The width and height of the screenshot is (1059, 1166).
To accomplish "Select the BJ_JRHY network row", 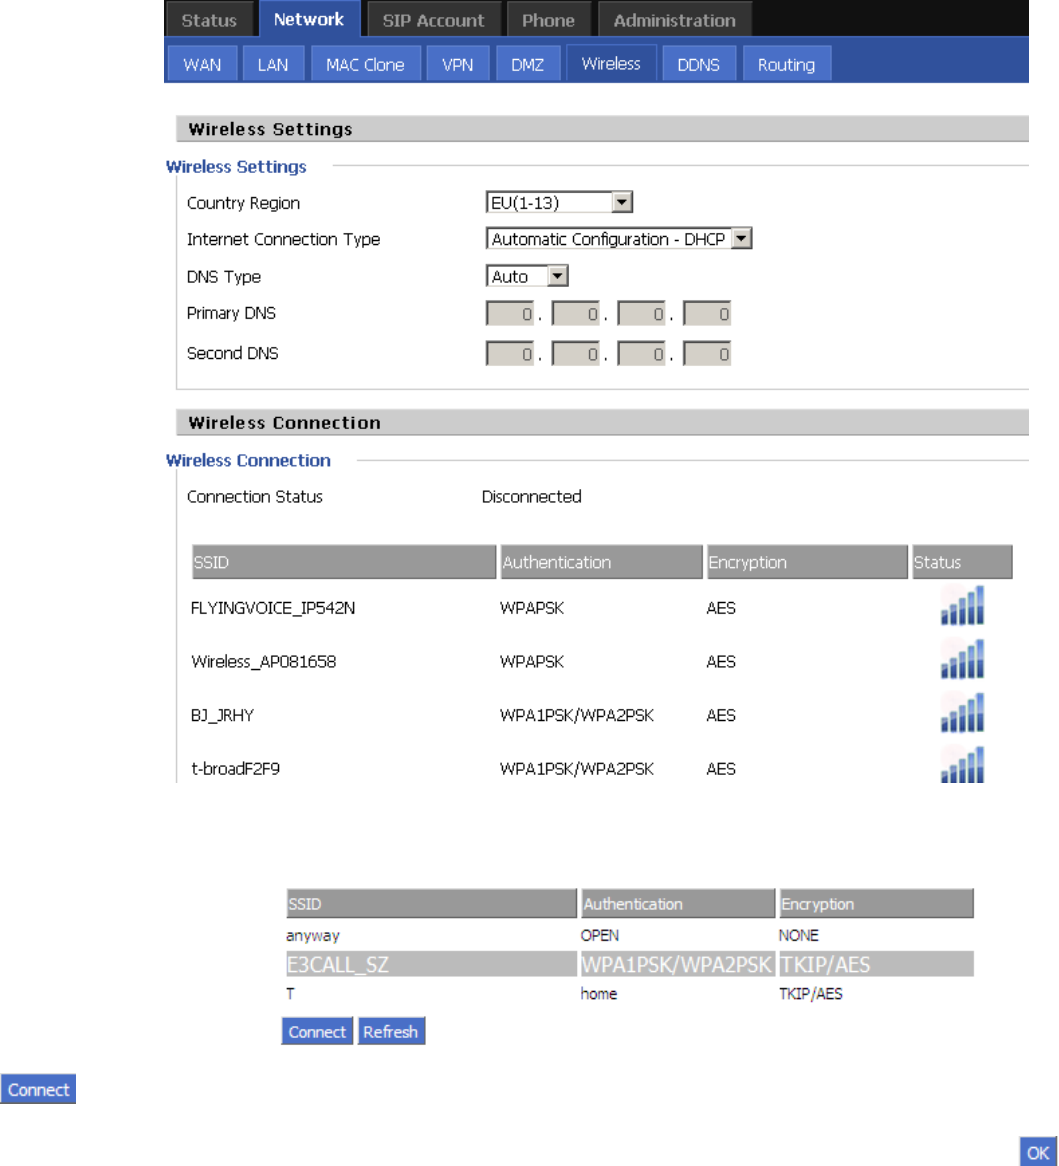I will (602, 715).
